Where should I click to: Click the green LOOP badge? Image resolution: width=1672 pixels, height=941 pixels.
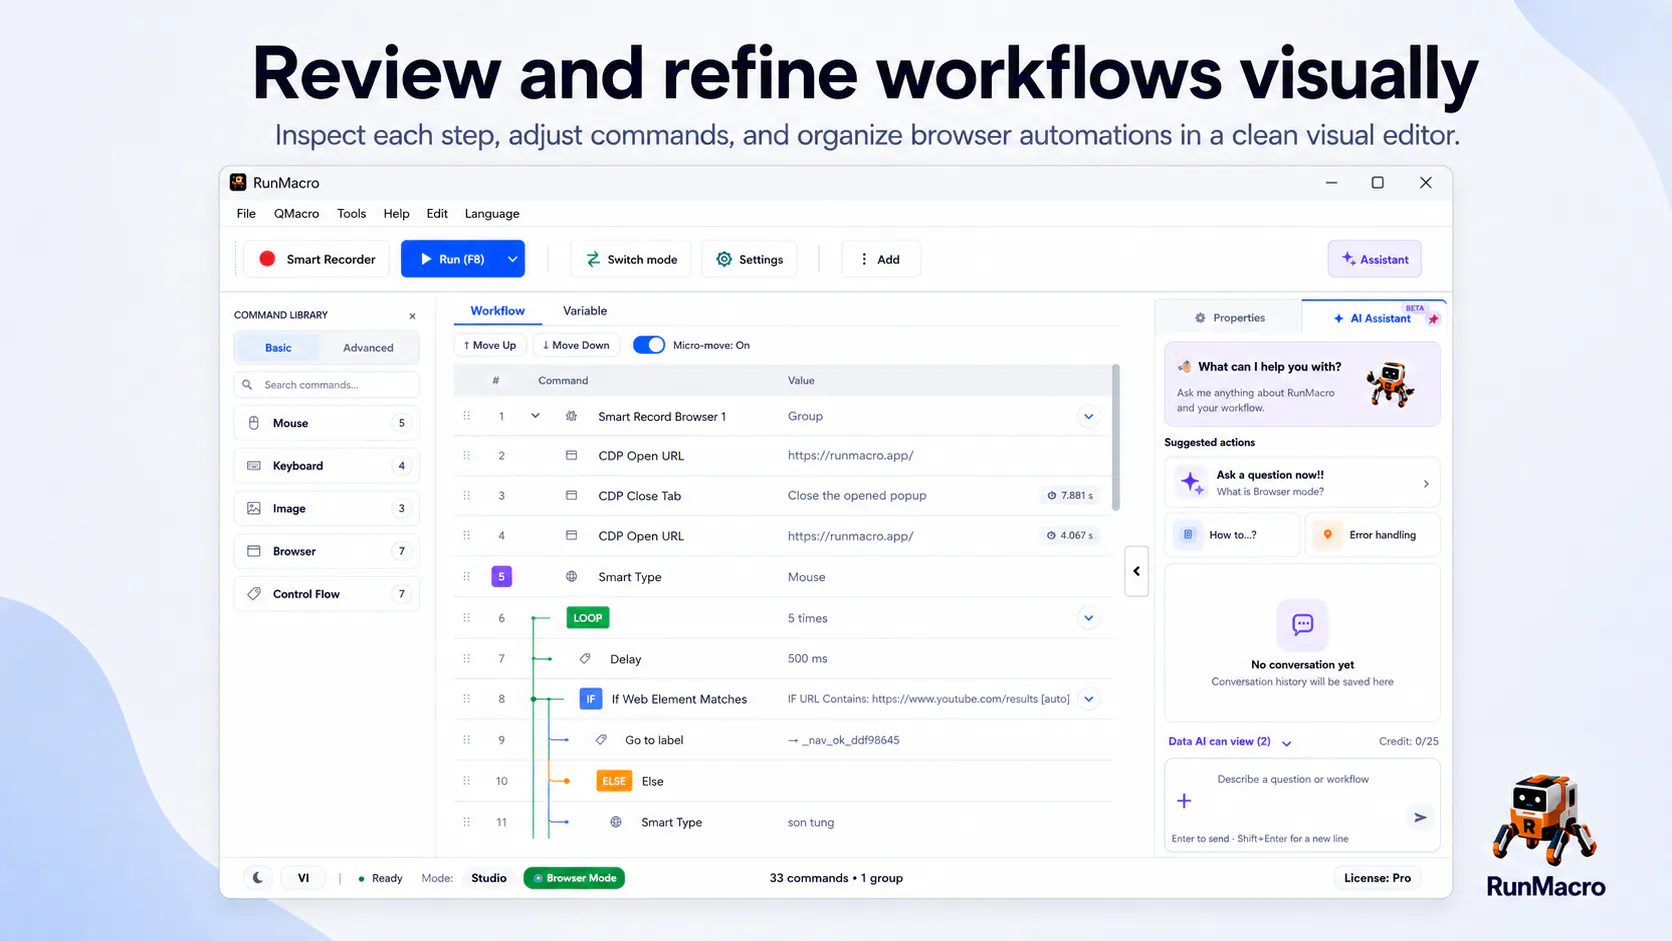pyautogui.click(x=588, y=618)
